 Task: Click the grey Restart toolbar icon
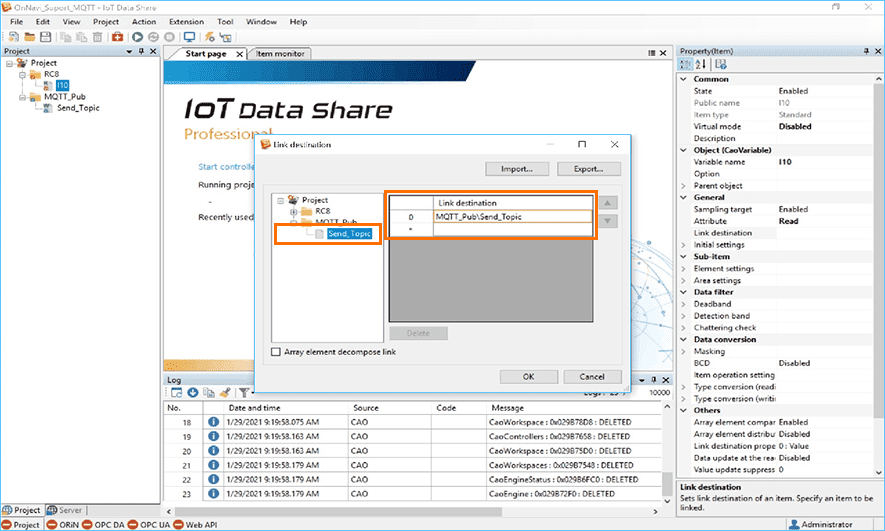coord(153,37)
